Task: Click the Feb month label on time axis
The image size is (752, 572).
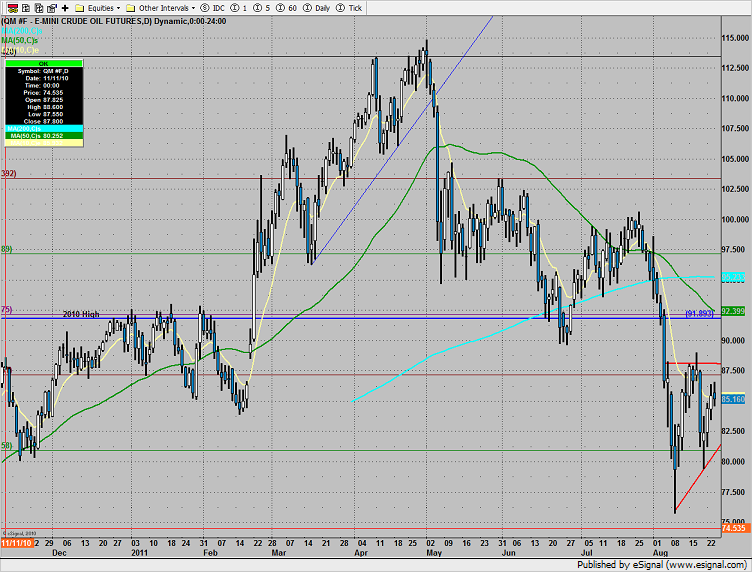Action: point(210,553)
